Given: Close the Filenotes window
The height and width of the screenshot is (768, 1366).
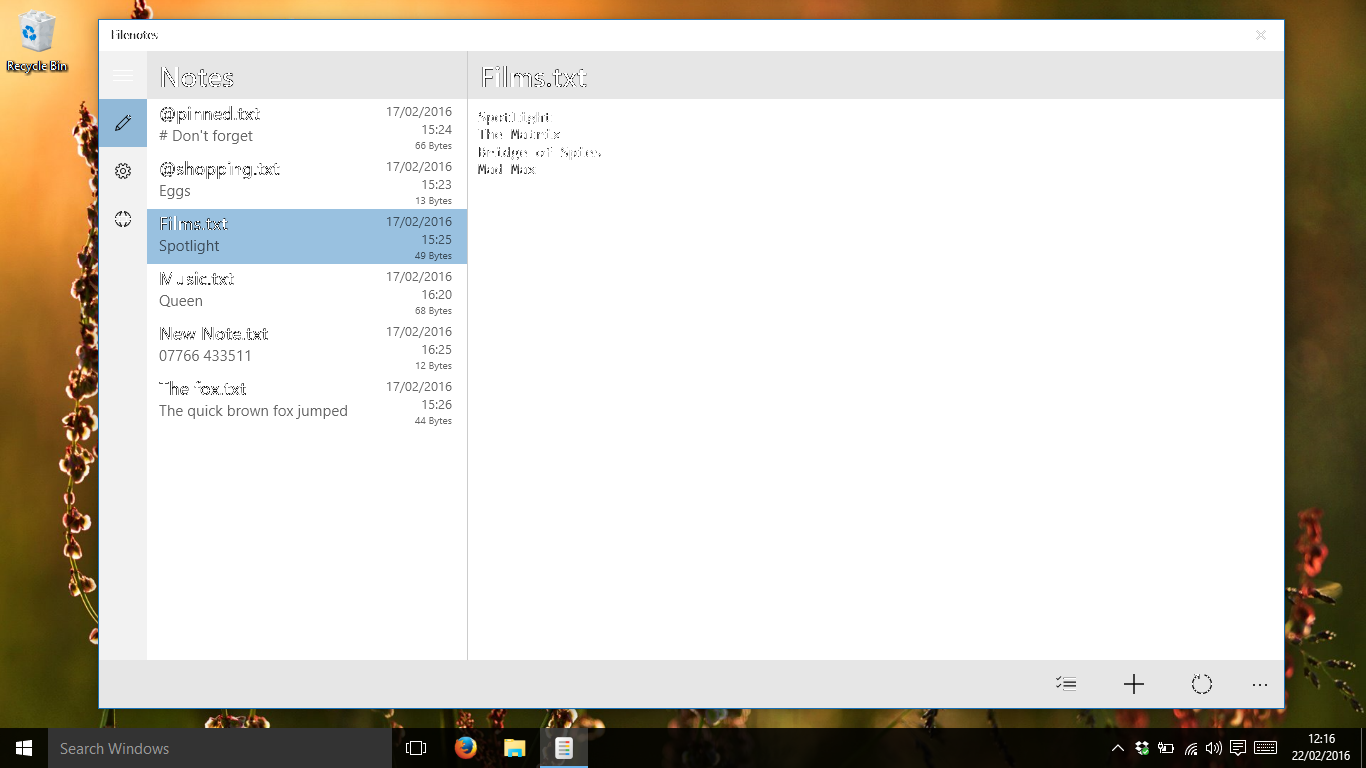Looking at the screenshot, I should (x=1261, y=35).
